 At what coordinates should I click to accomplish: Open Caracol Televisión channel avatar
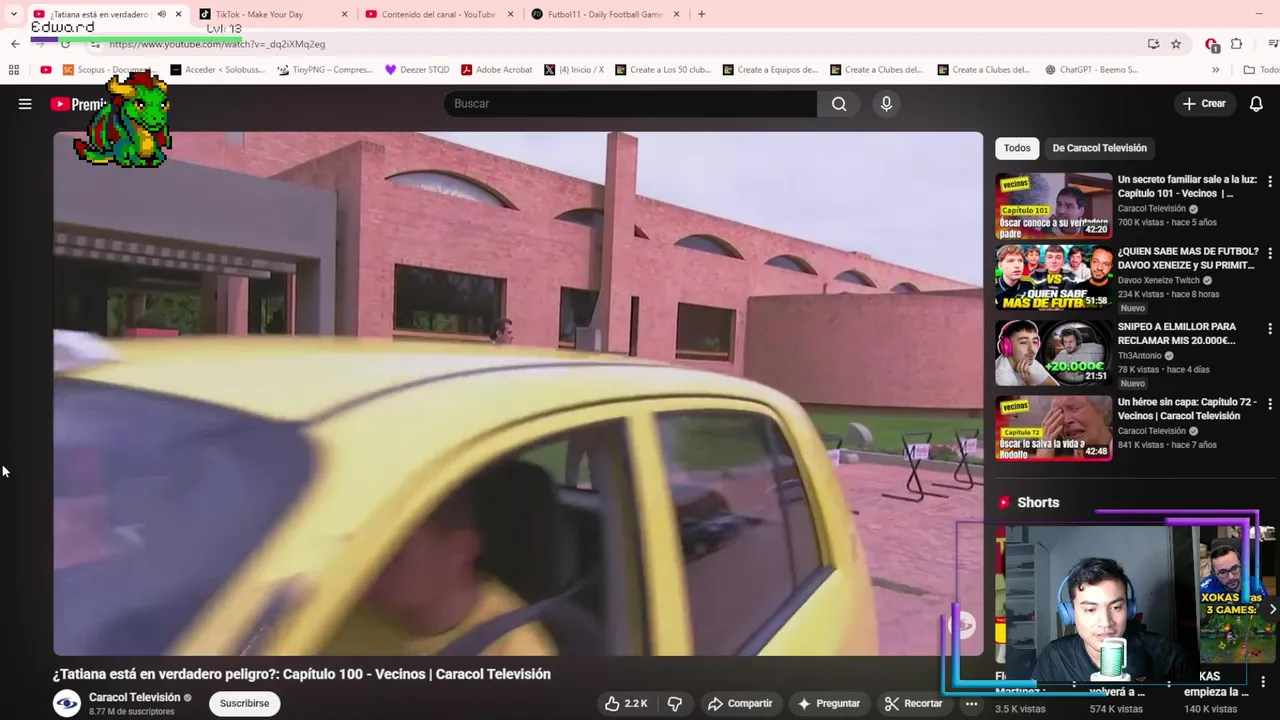point(67,703)
